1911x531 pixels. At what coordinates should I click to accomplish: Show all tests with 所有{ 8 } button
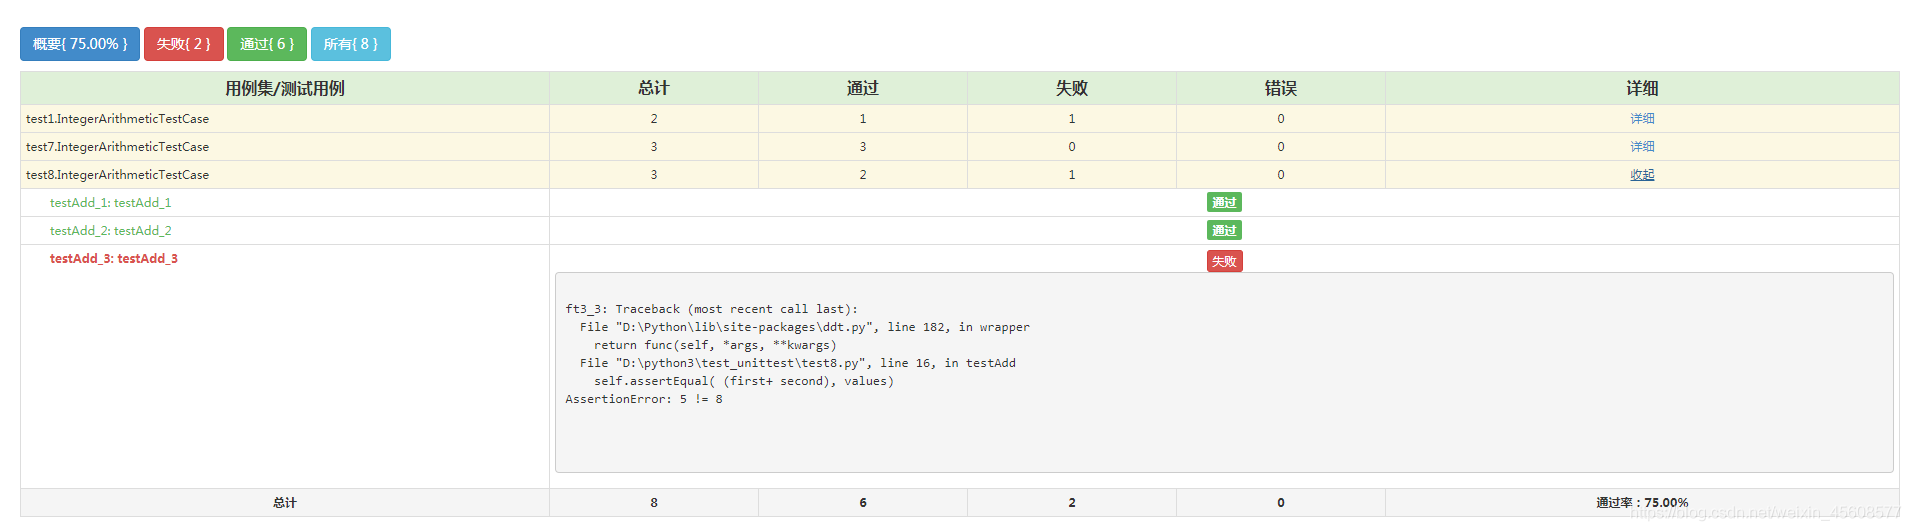click(350, 44)
